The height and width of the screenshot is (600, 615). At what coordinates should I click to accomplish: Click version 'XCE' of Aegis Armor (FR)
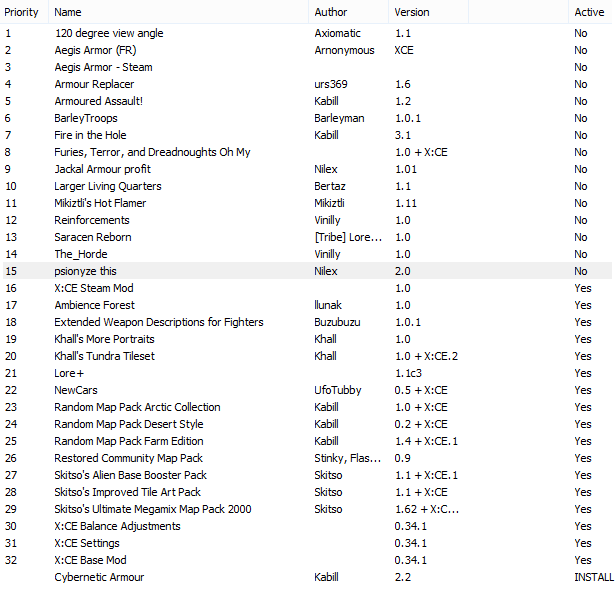point(404,50)
